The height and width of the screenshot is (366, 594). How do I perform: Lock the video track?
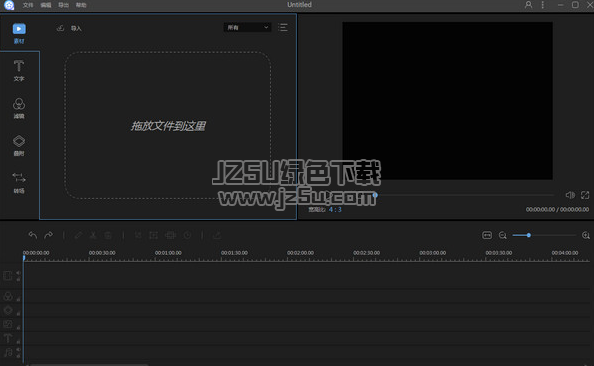pos(18,279)
